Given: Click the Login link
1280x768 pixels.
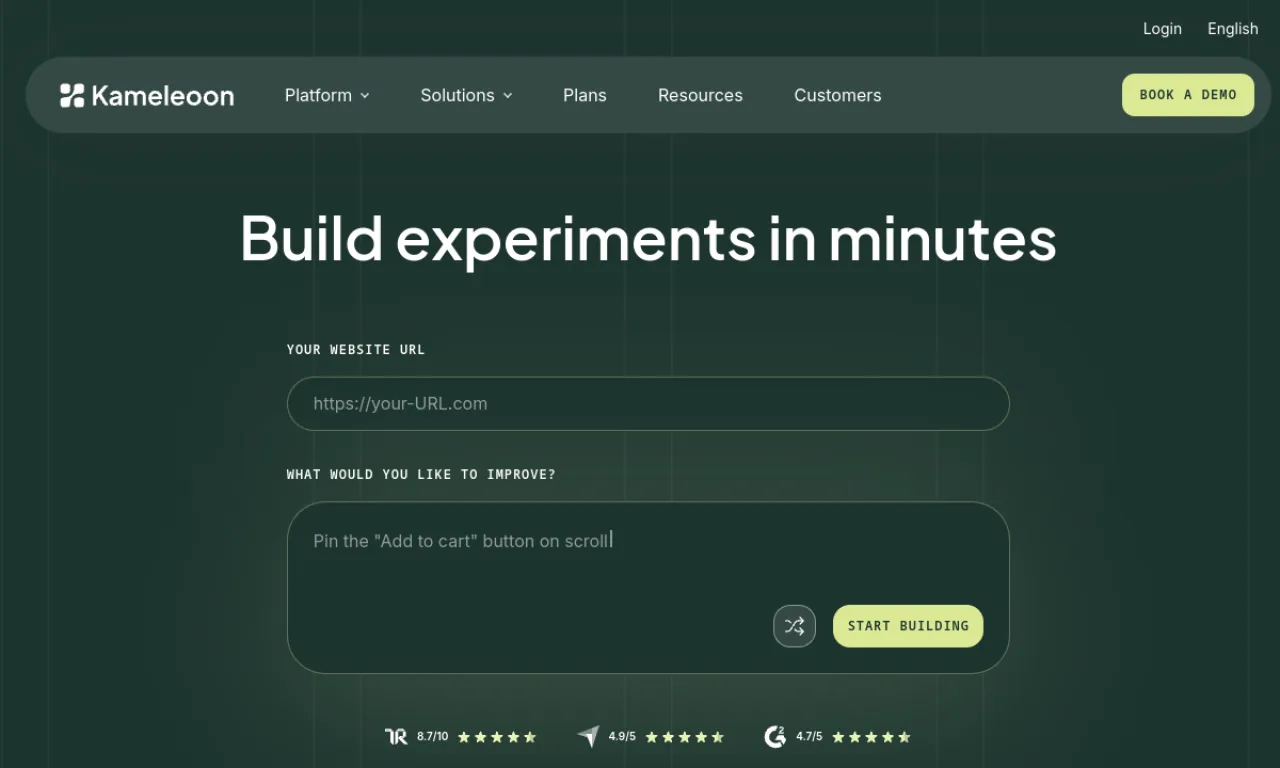Looking at the screenshot, I should 1162,28.
